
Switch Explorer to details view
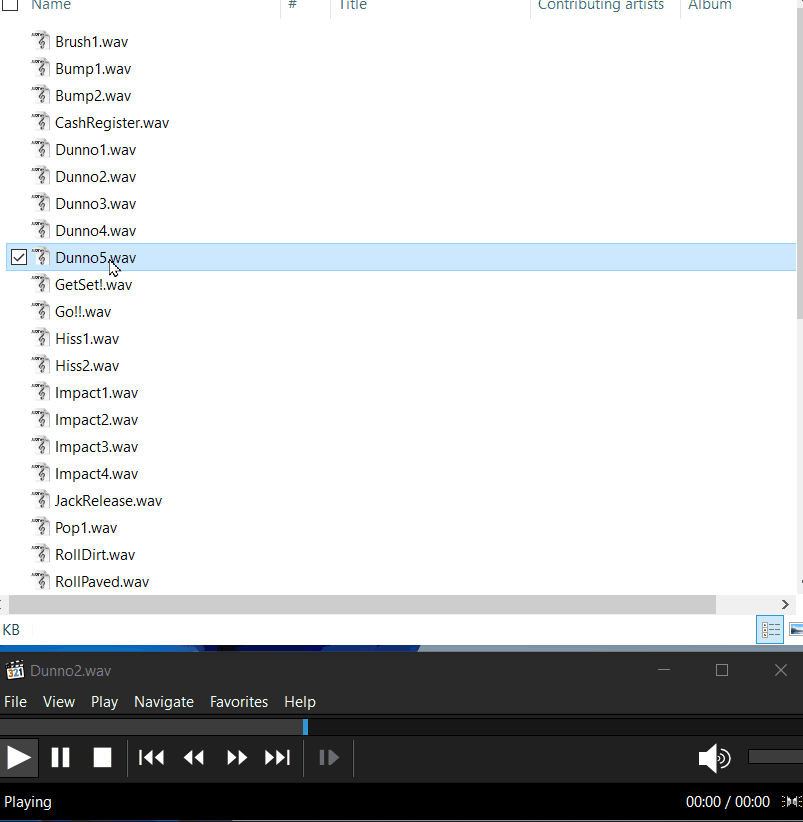770,629
